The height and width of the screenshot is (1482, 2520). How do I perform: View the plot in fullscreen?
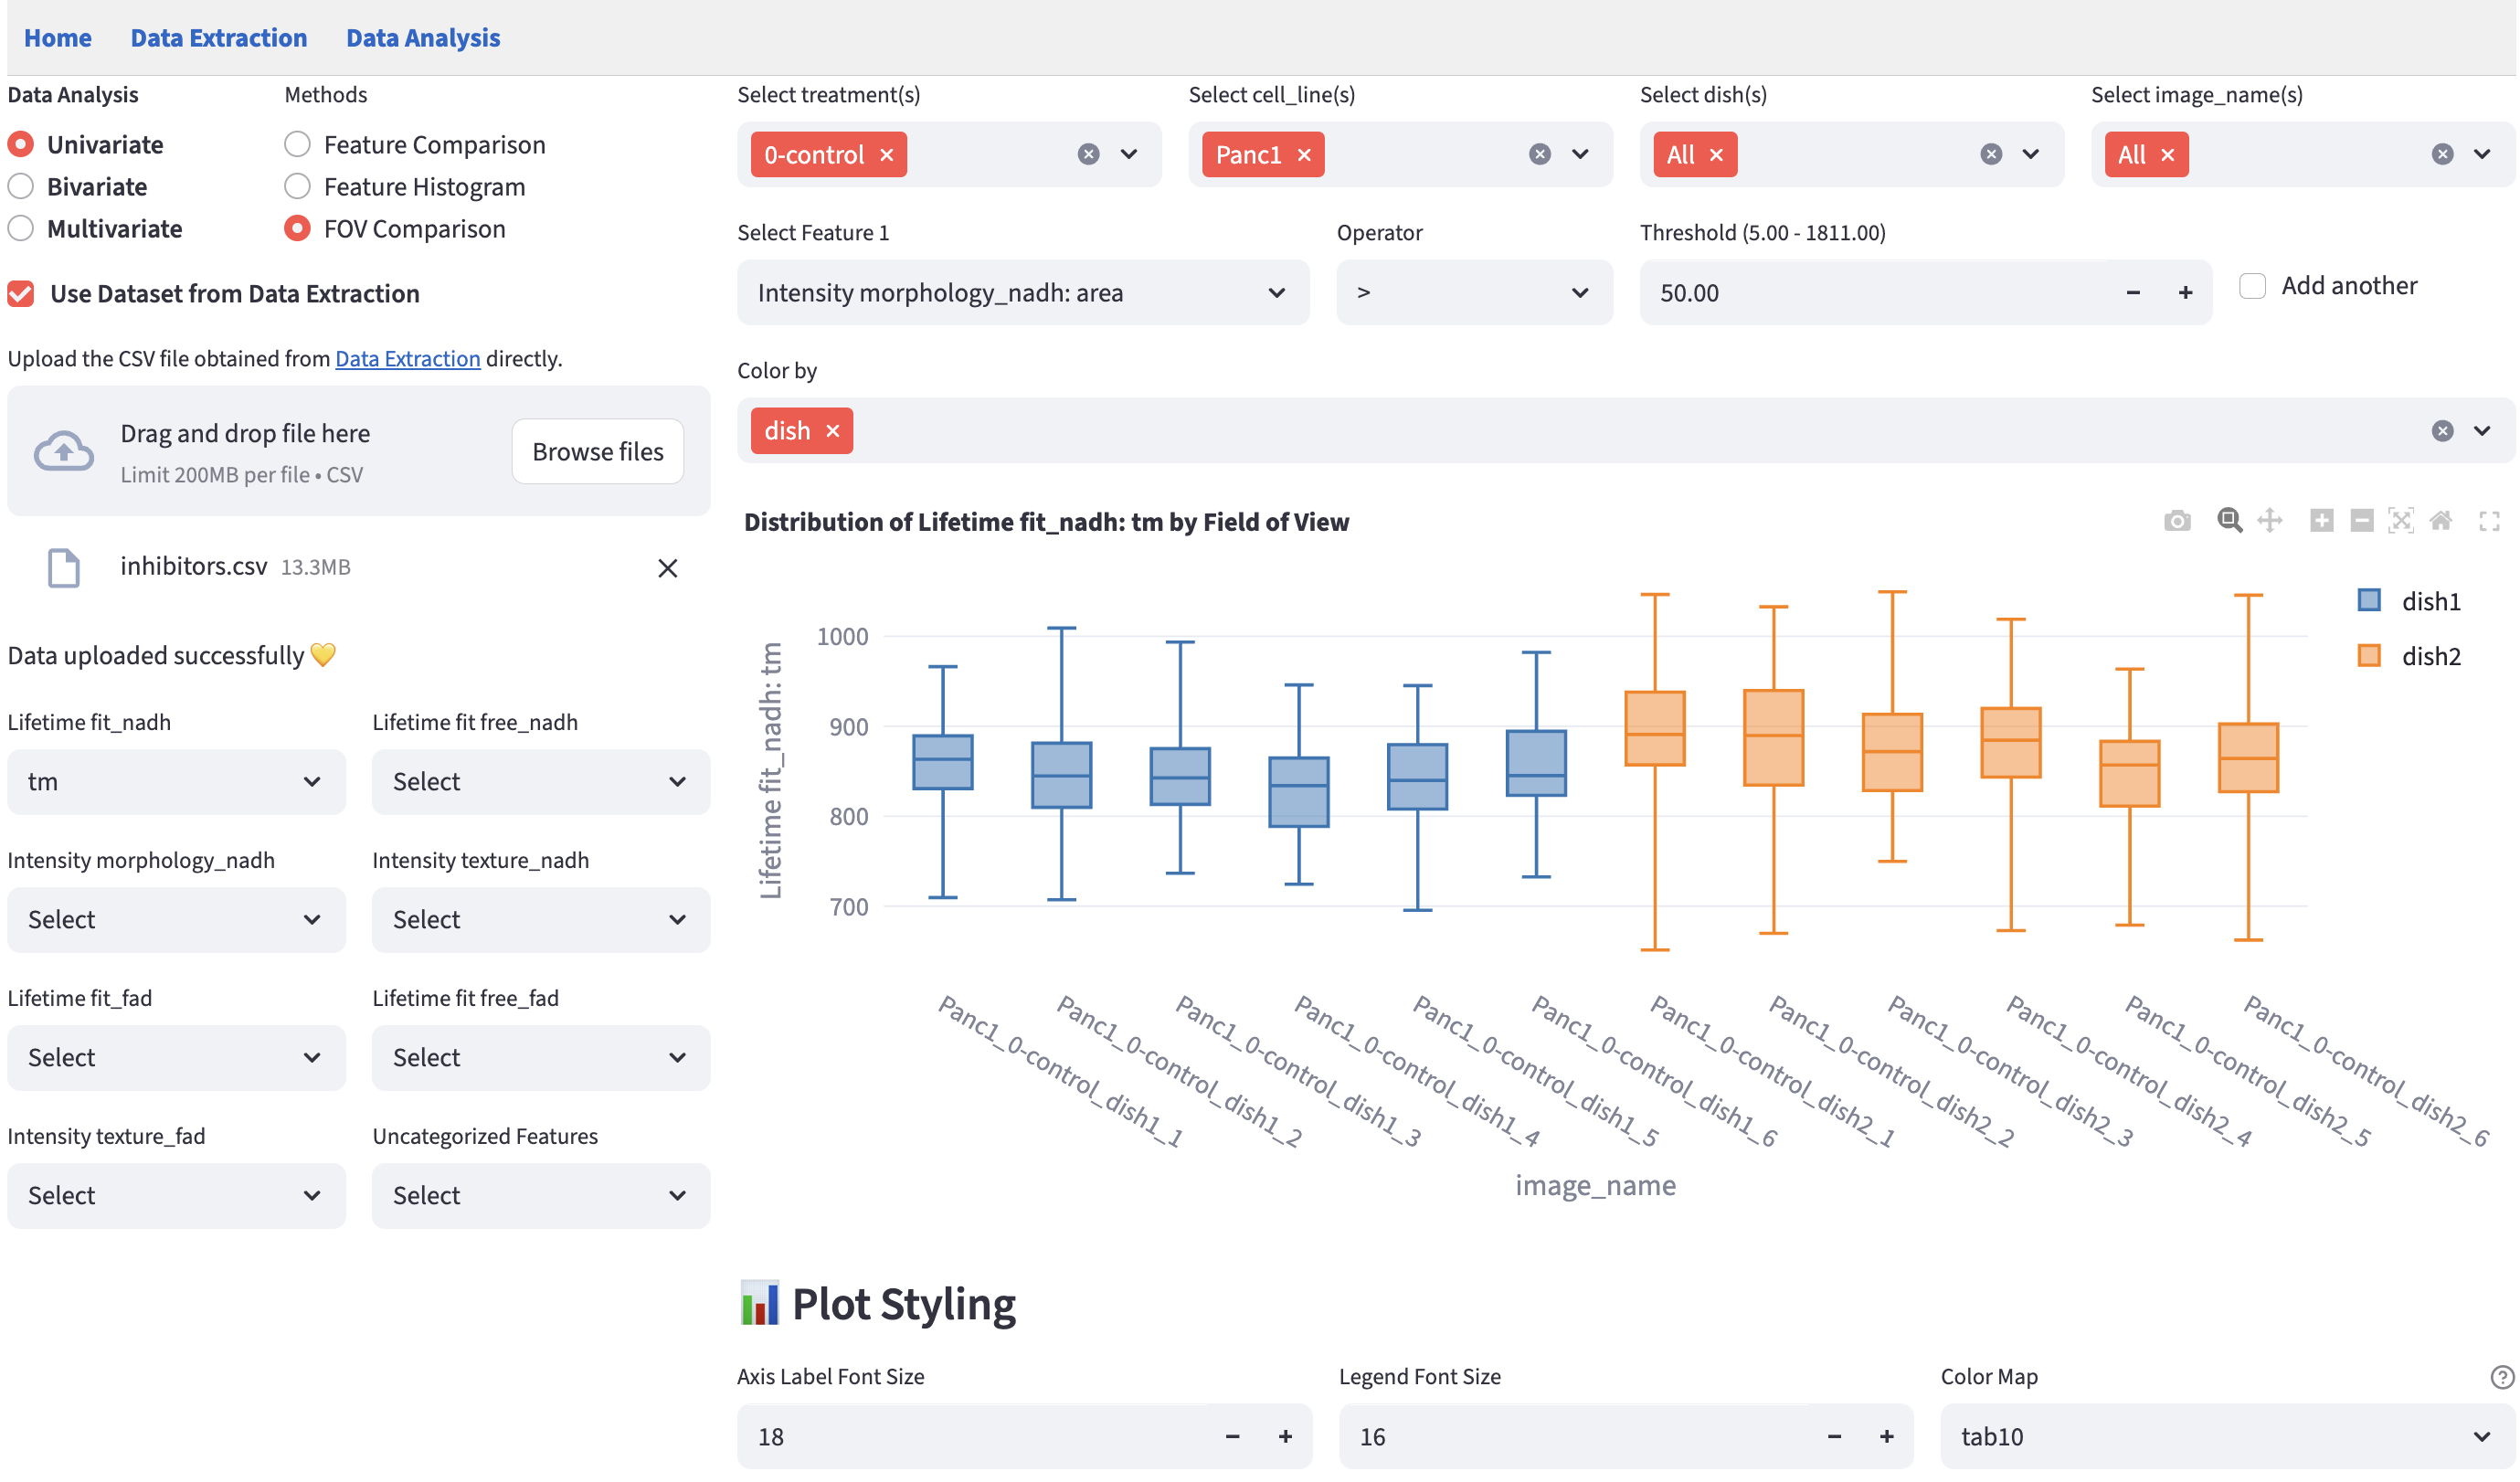click(x=2489, y=521)
